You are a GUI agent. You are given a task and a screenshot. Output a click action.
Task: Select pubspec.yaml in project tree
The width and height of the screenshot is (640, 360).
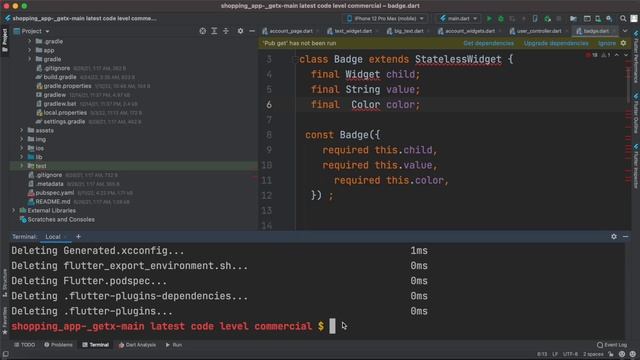pos(55,193)
